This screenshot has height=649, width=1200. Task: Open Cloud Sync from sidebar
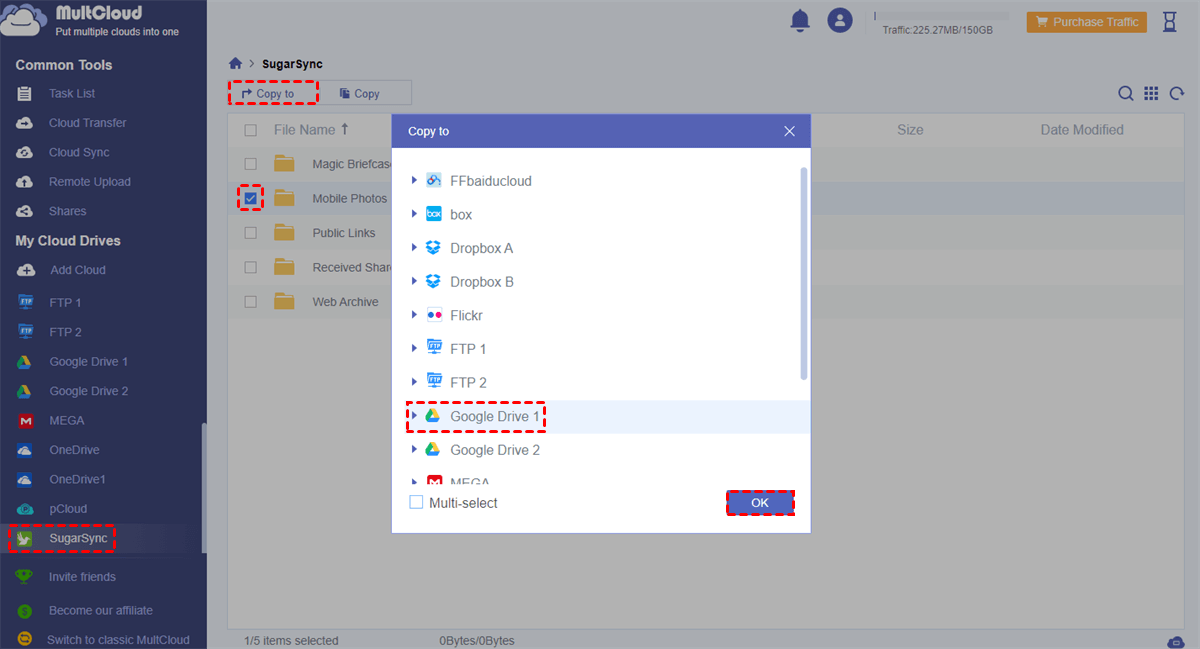(79, 152)
